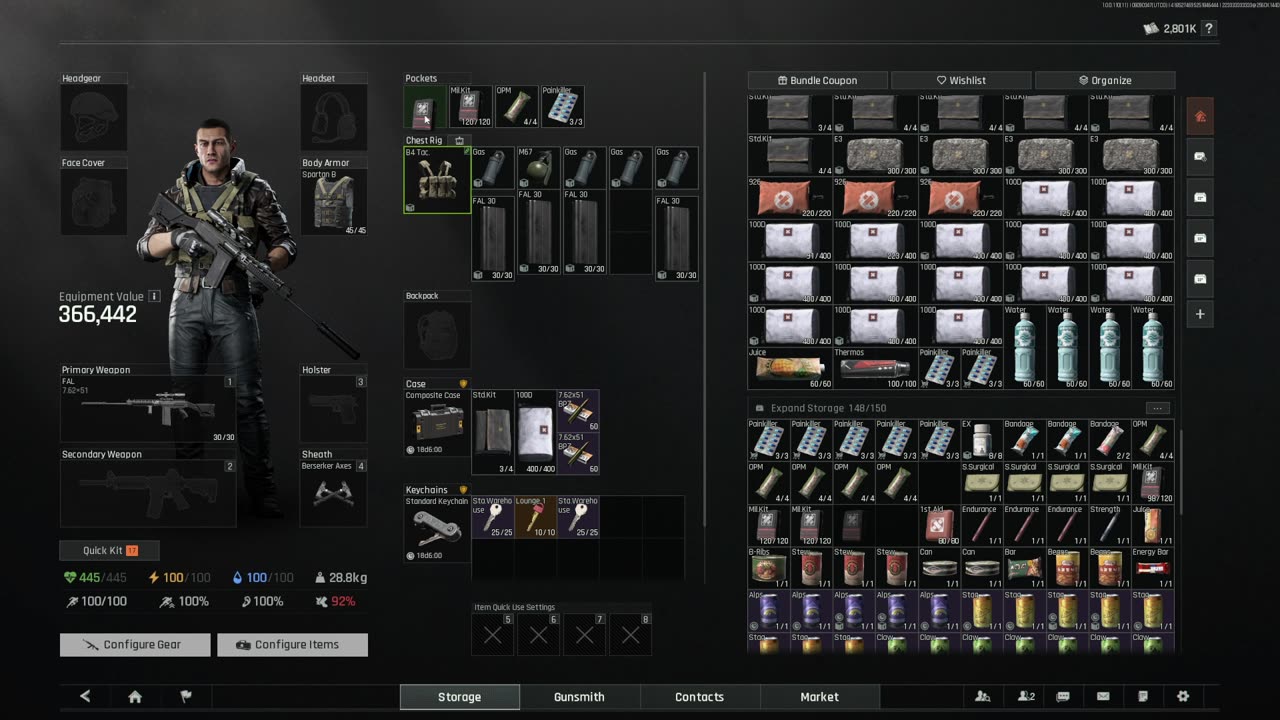Viewport: 1280px width, 720px height.
Task: Select the Mil.Kit showing 98/120
Action: 1152,483
